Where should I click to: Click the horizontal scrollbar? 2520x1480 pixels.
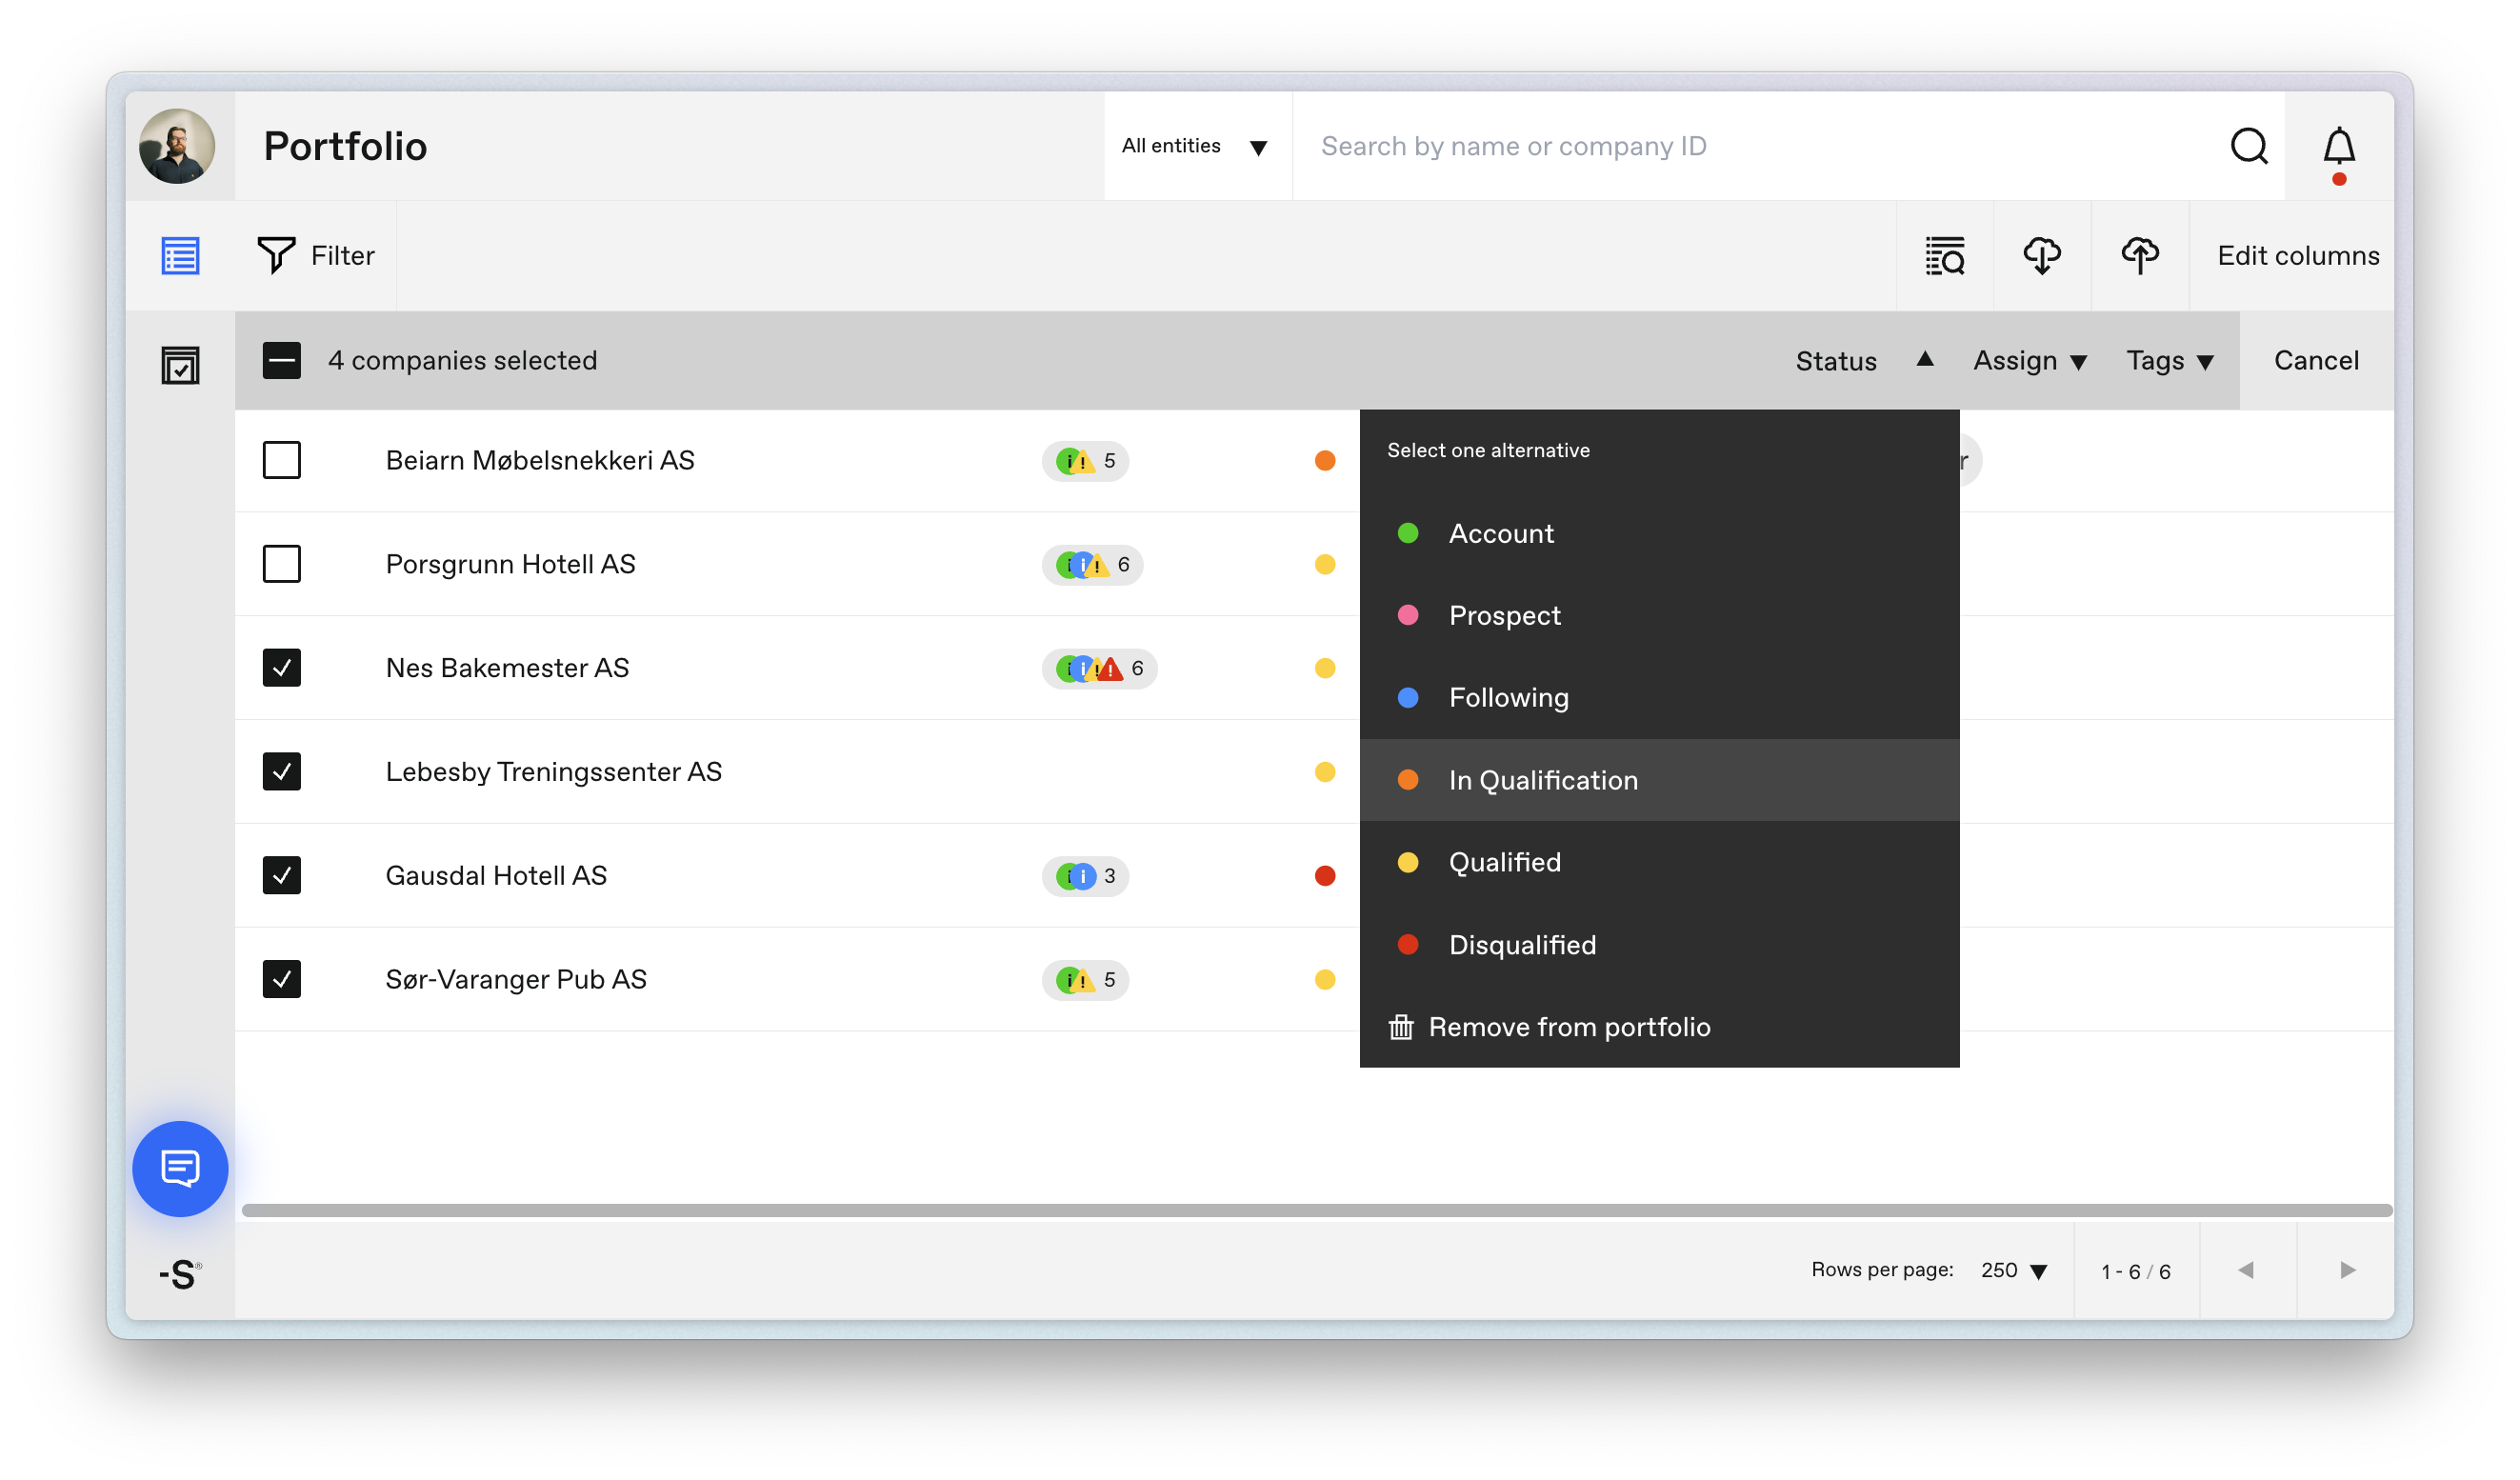tap(1316, 1210)
